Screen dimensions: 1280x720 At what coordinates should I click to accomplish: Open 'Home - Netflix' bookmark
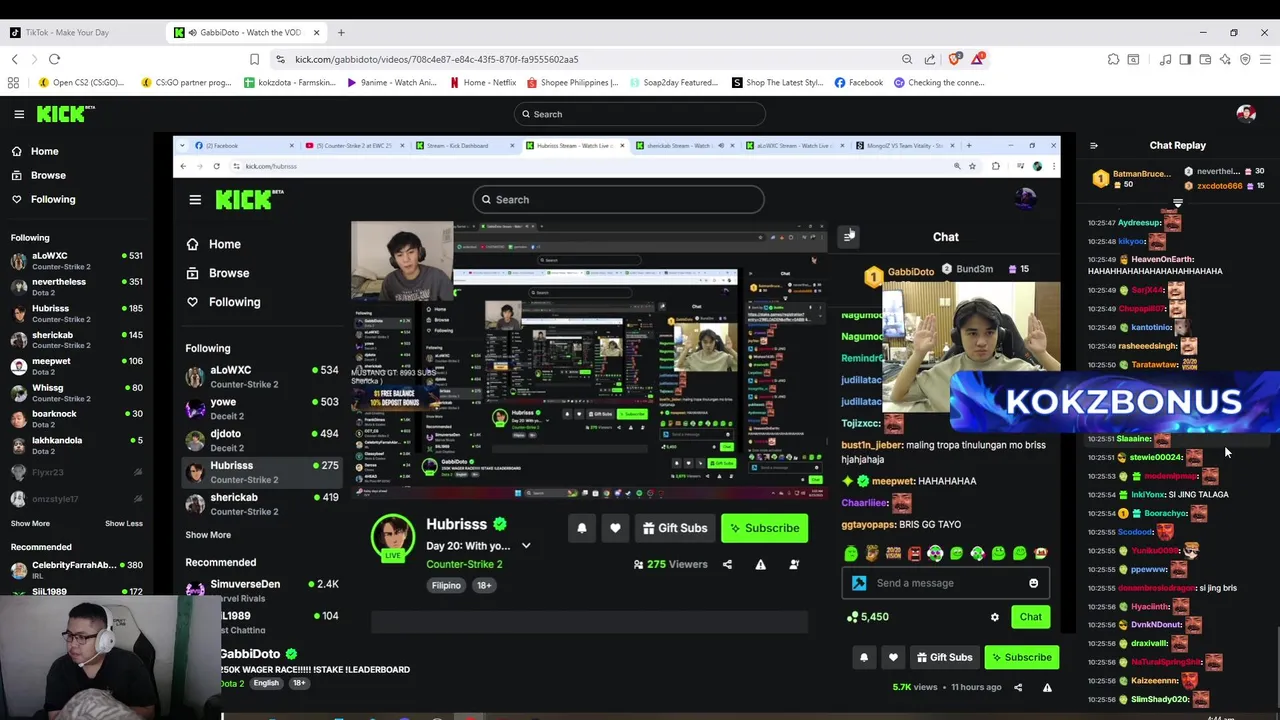(x=483, y=83)
